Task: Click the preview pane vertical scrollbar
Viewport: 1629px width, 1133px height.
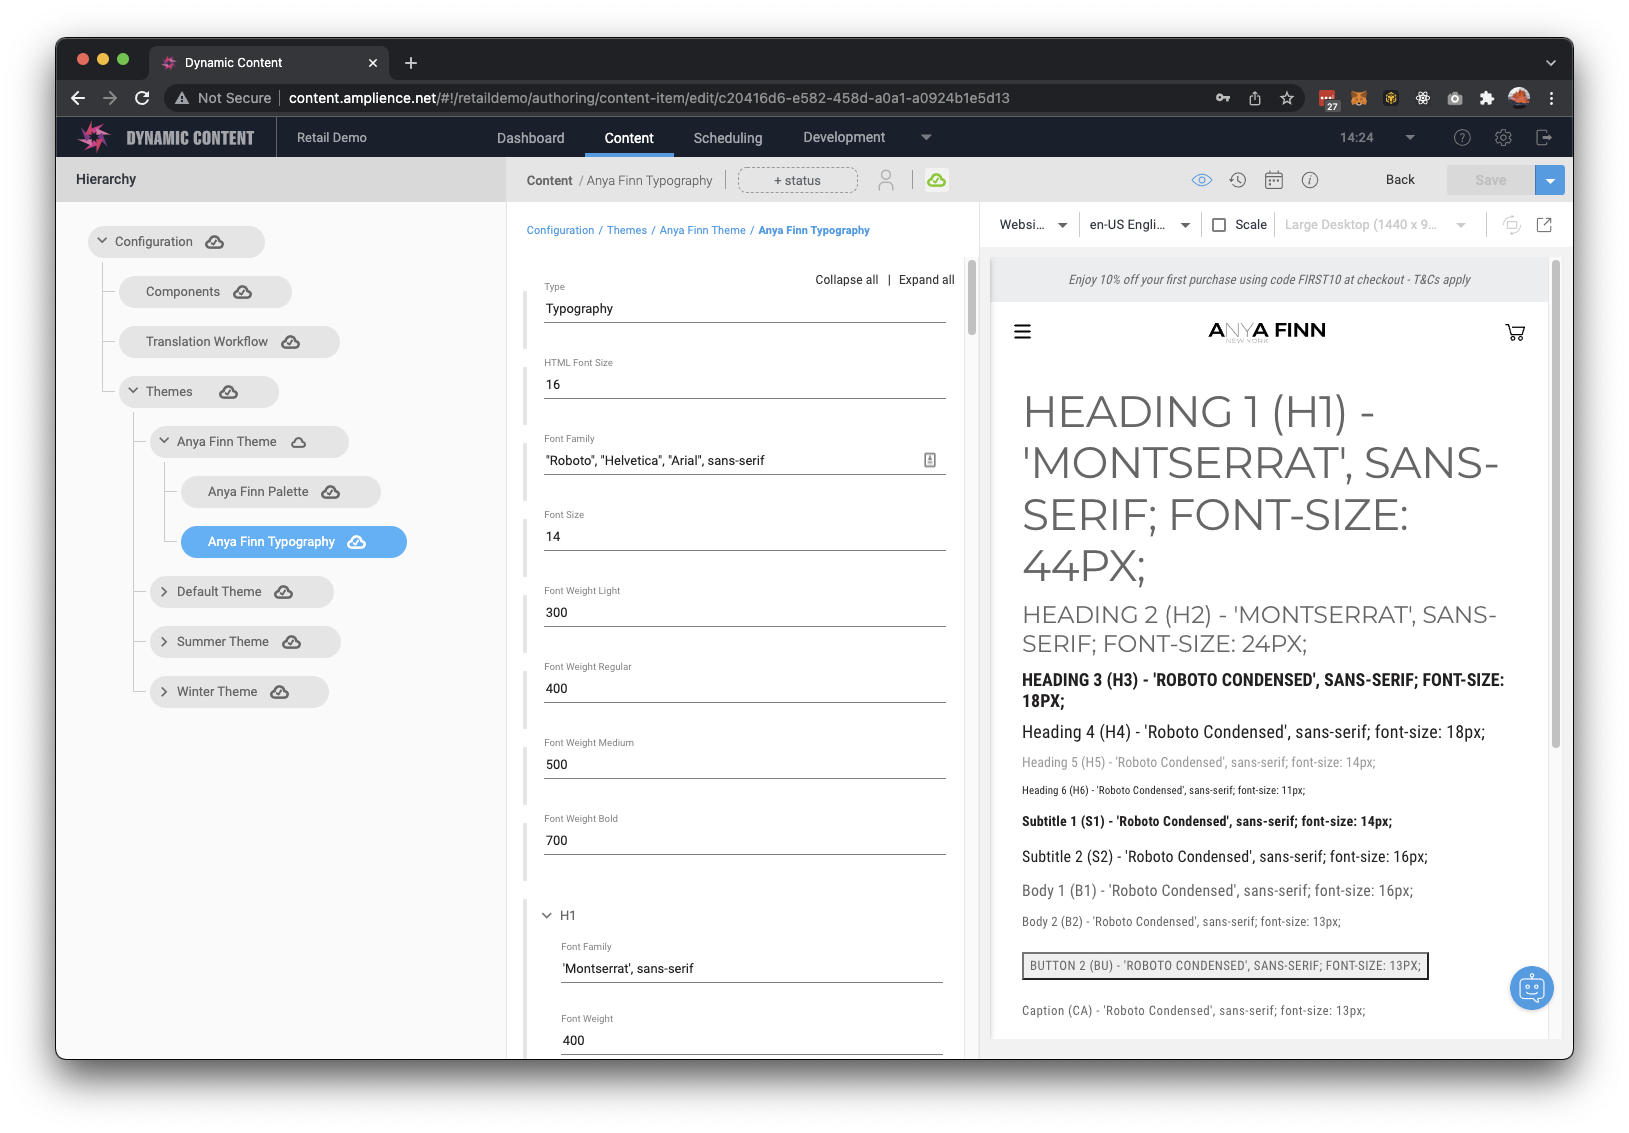Action: click(x=1555, y=503)
